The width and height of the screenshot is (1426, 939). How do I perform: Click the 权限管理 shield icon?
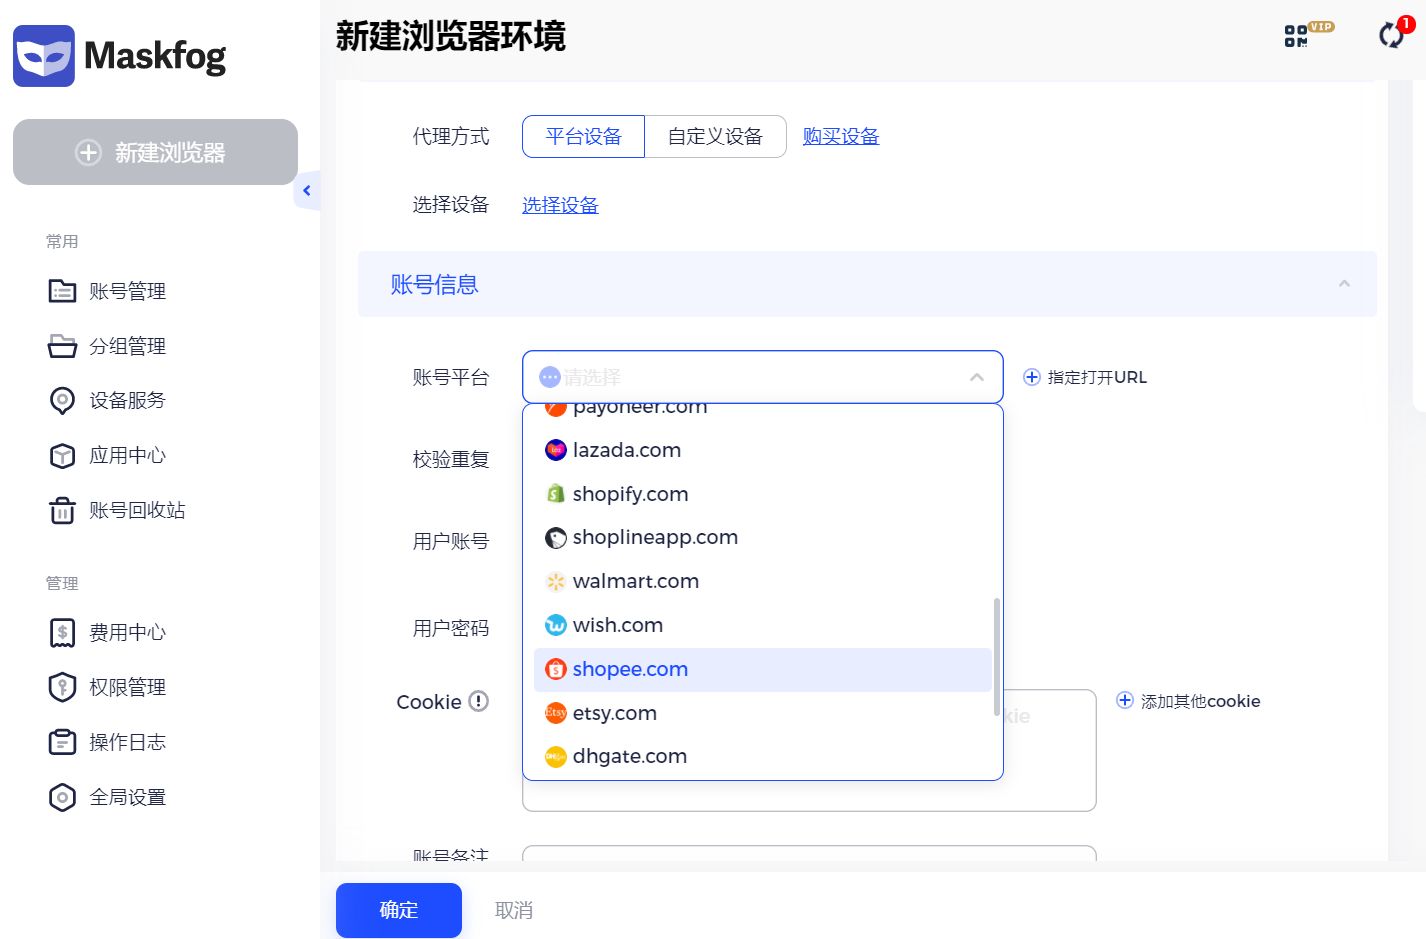click(62, 687)
